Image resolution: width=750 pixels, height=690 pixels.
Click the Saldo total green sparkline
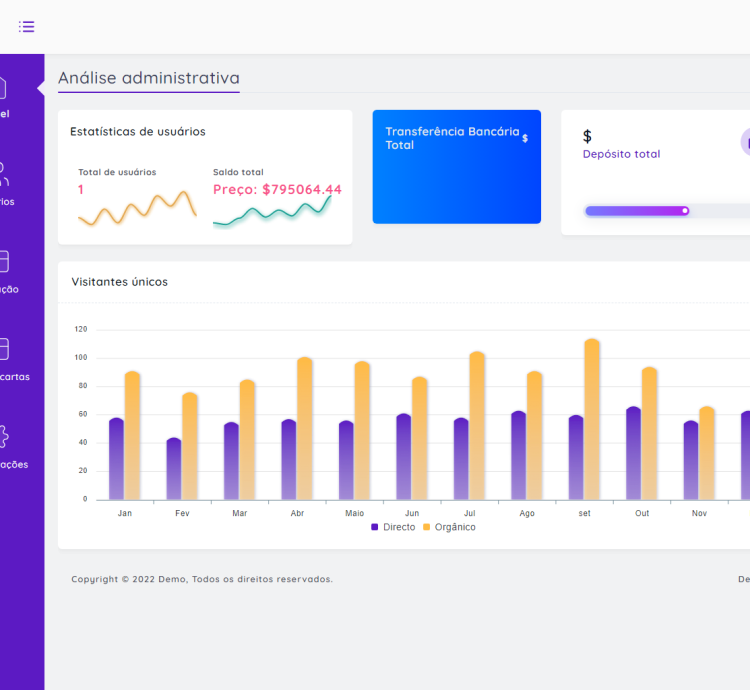point(272,213)
